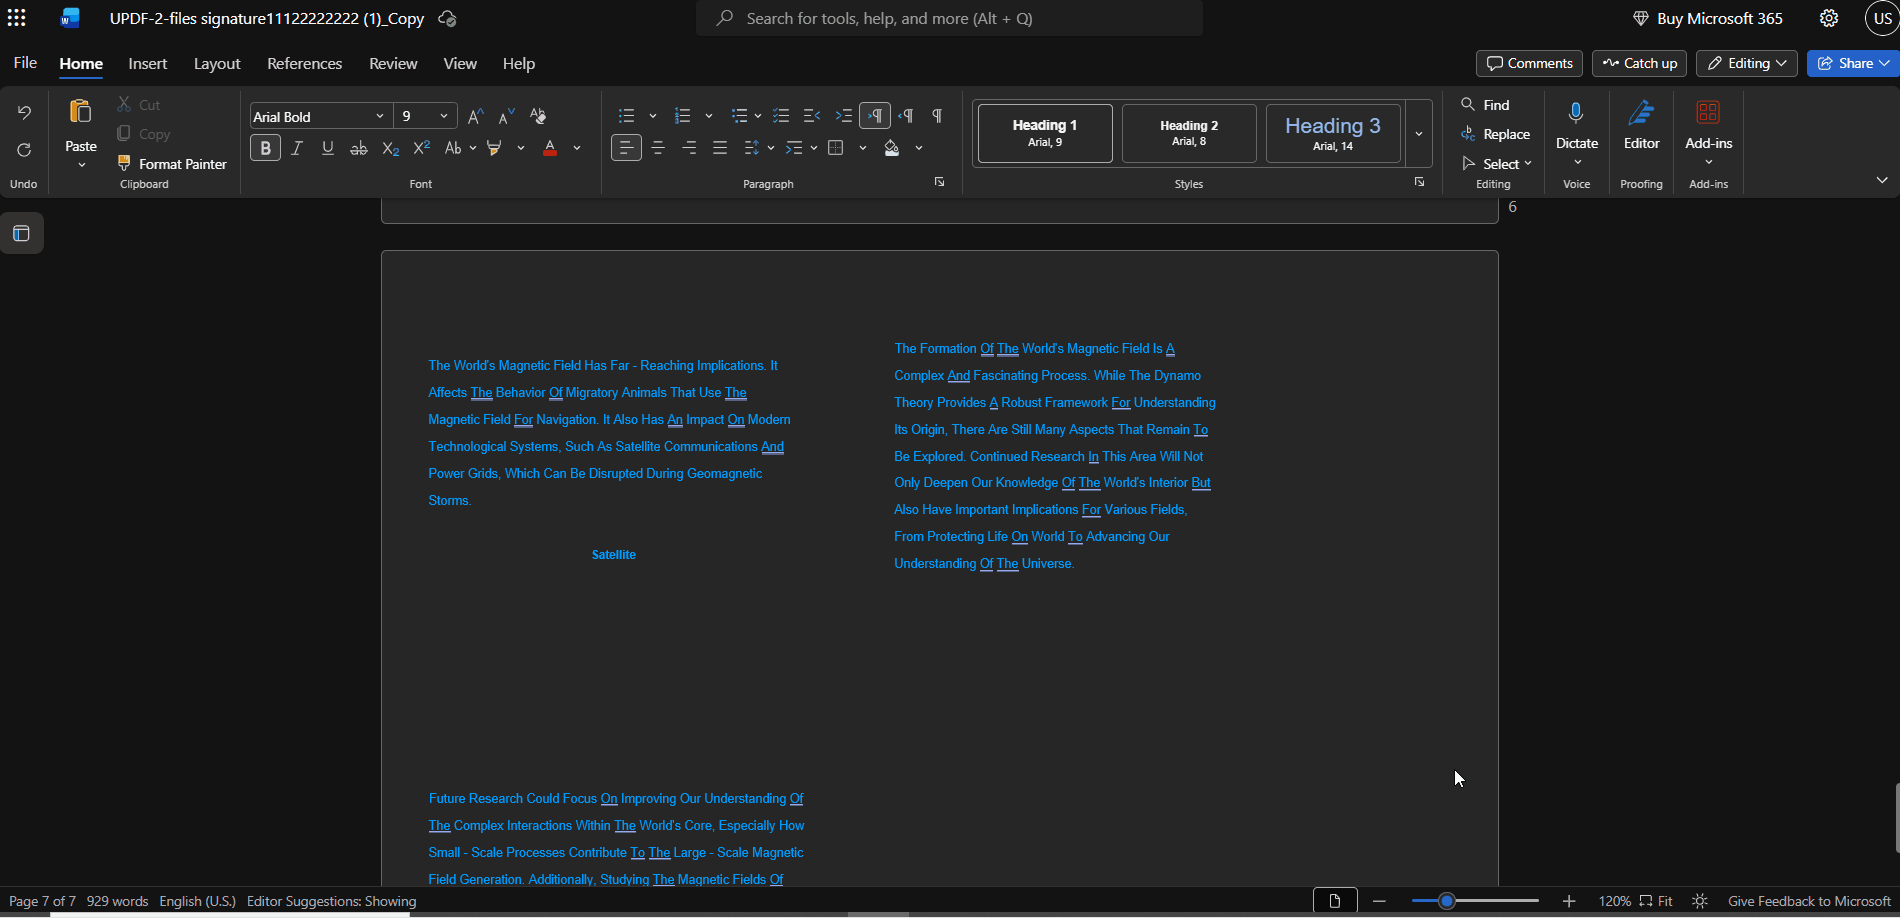This screenshot has width=1900, height=918.
Task: Open Paragraph settings dialog launcher
Action: coord(939,182)
